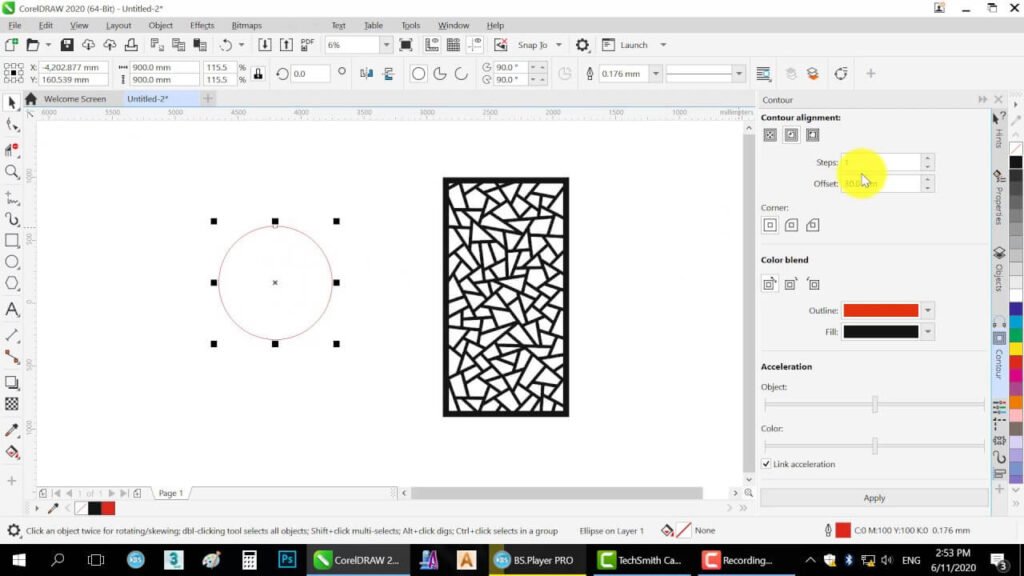The image size is (1024, 576).
Task: Click Mirror horizontally icon
Action: pyautogui.click(x=366, y=74)
